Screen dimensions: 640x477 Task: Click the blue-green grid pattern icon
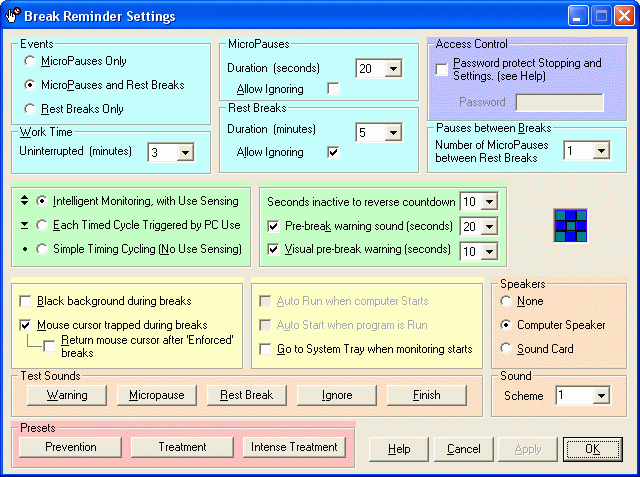click(x=571, y=226)
